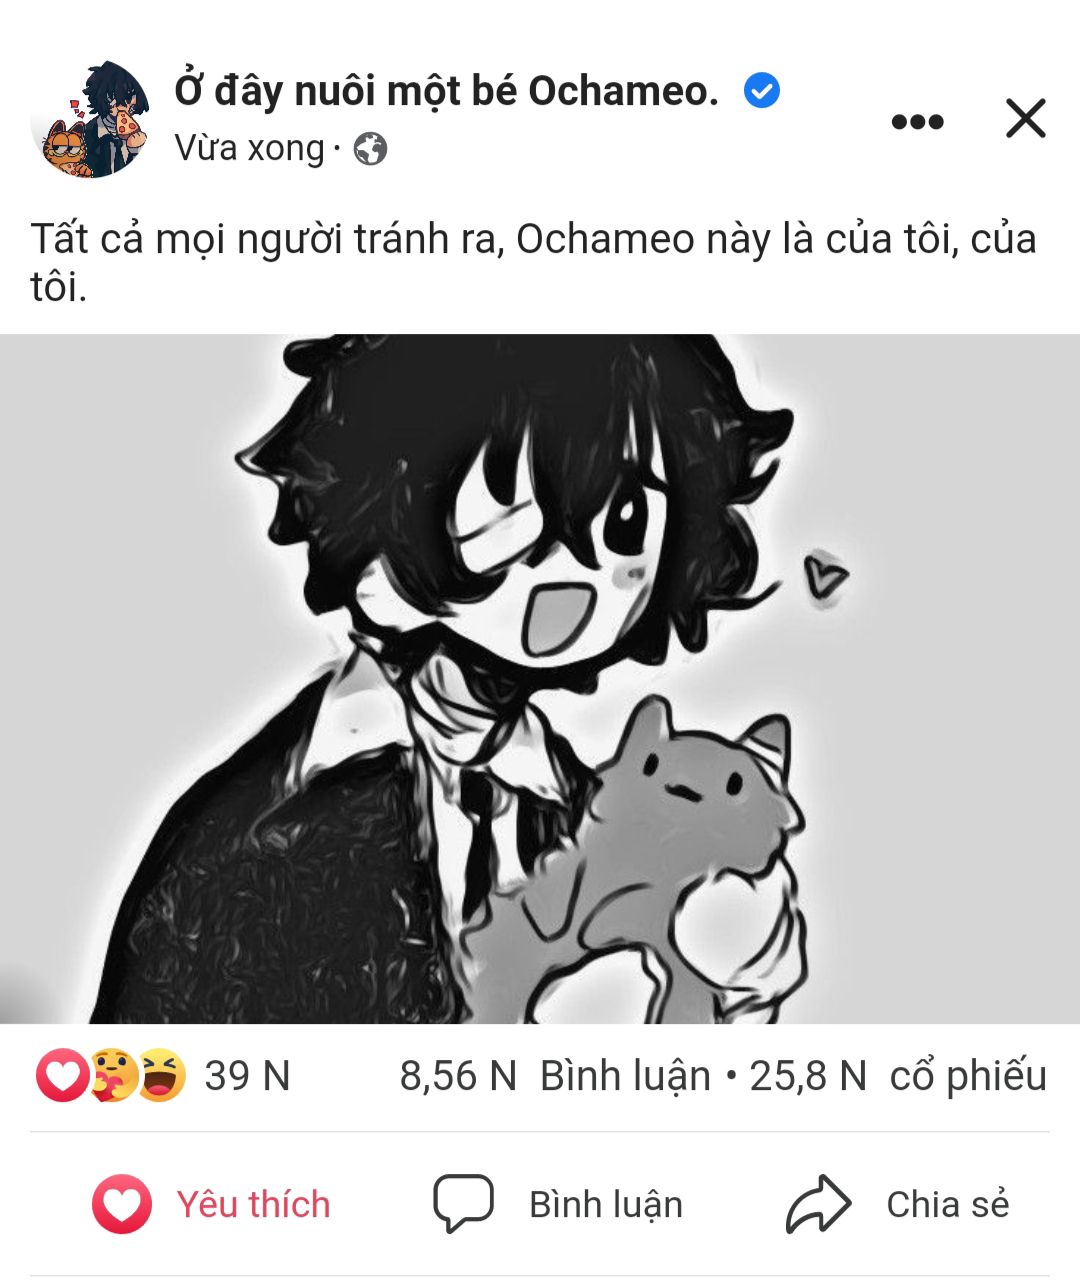
Task: Open the 8,56 N Bình luận comments list
Action: (555, 1076)
